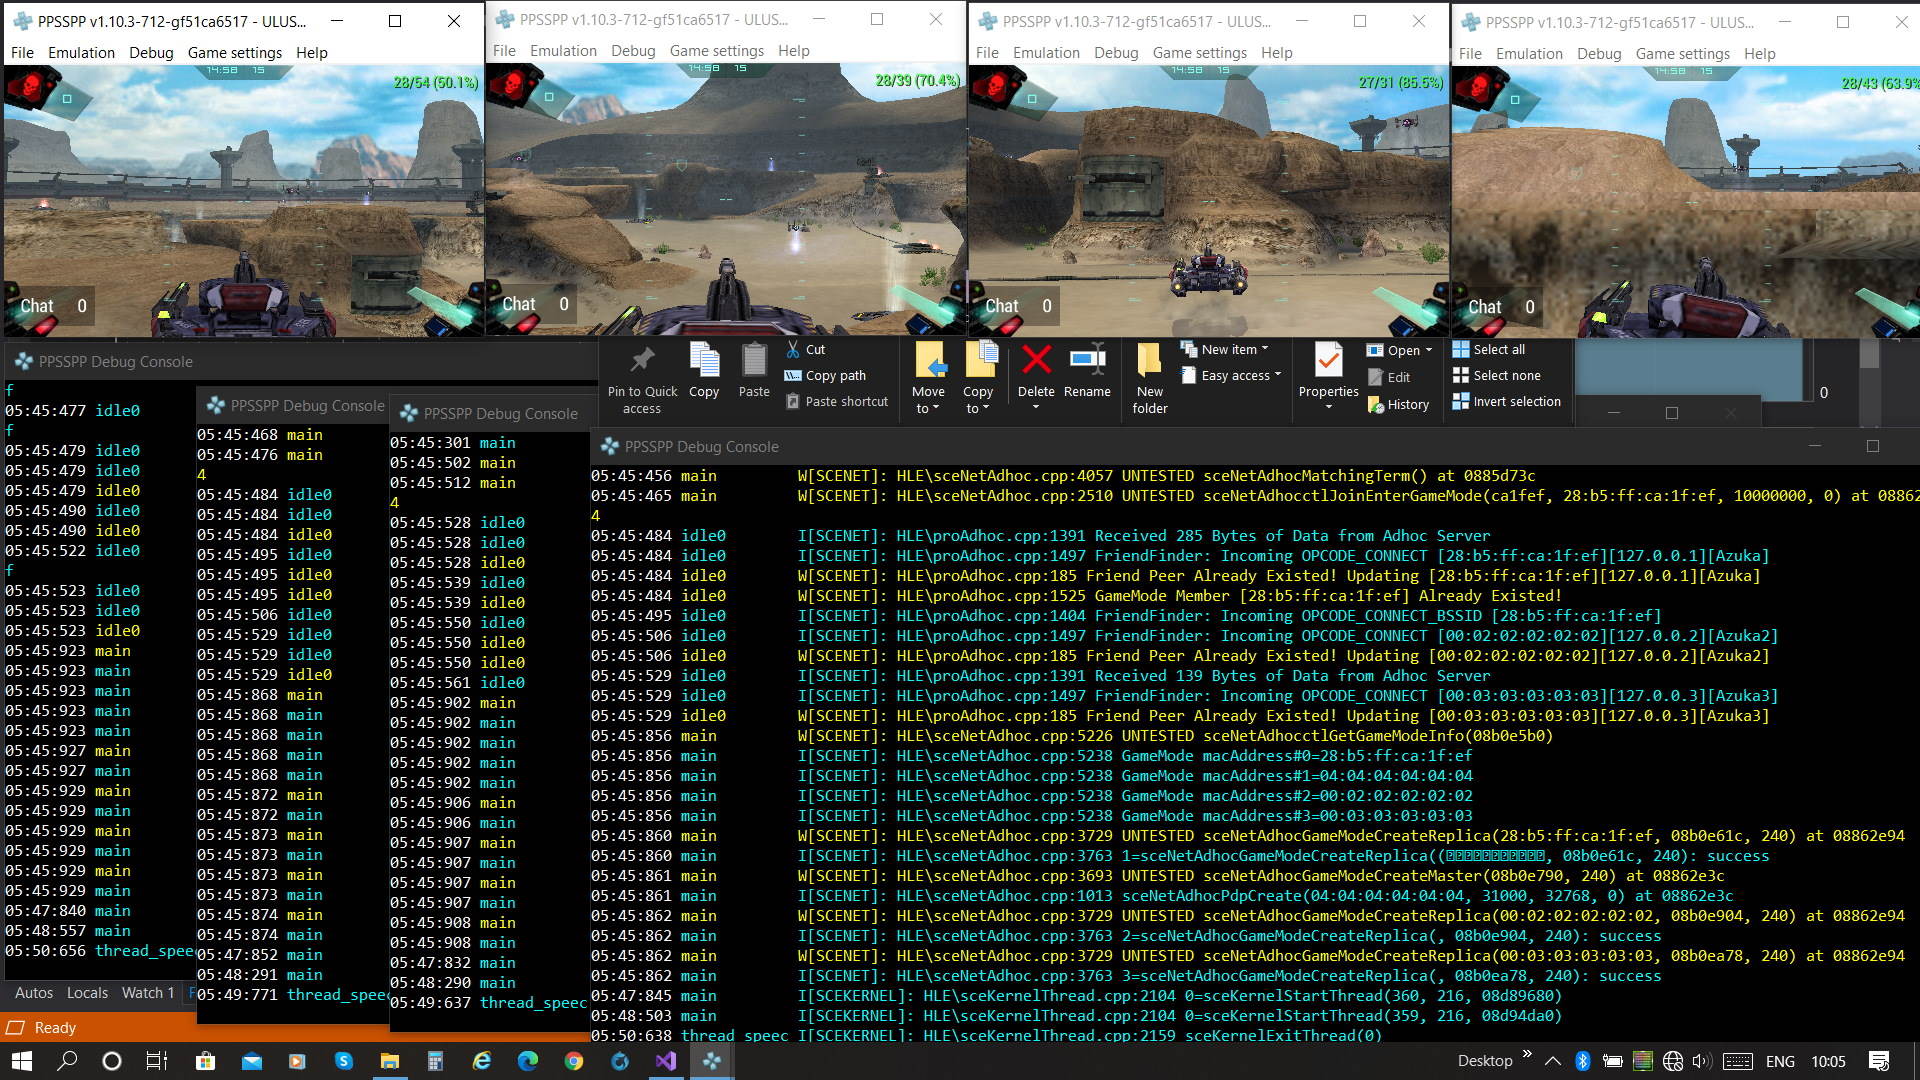
Task: Click the Bluetooth icon in the system tray
Action: pyautogui.click(x=1582, y=1061)
